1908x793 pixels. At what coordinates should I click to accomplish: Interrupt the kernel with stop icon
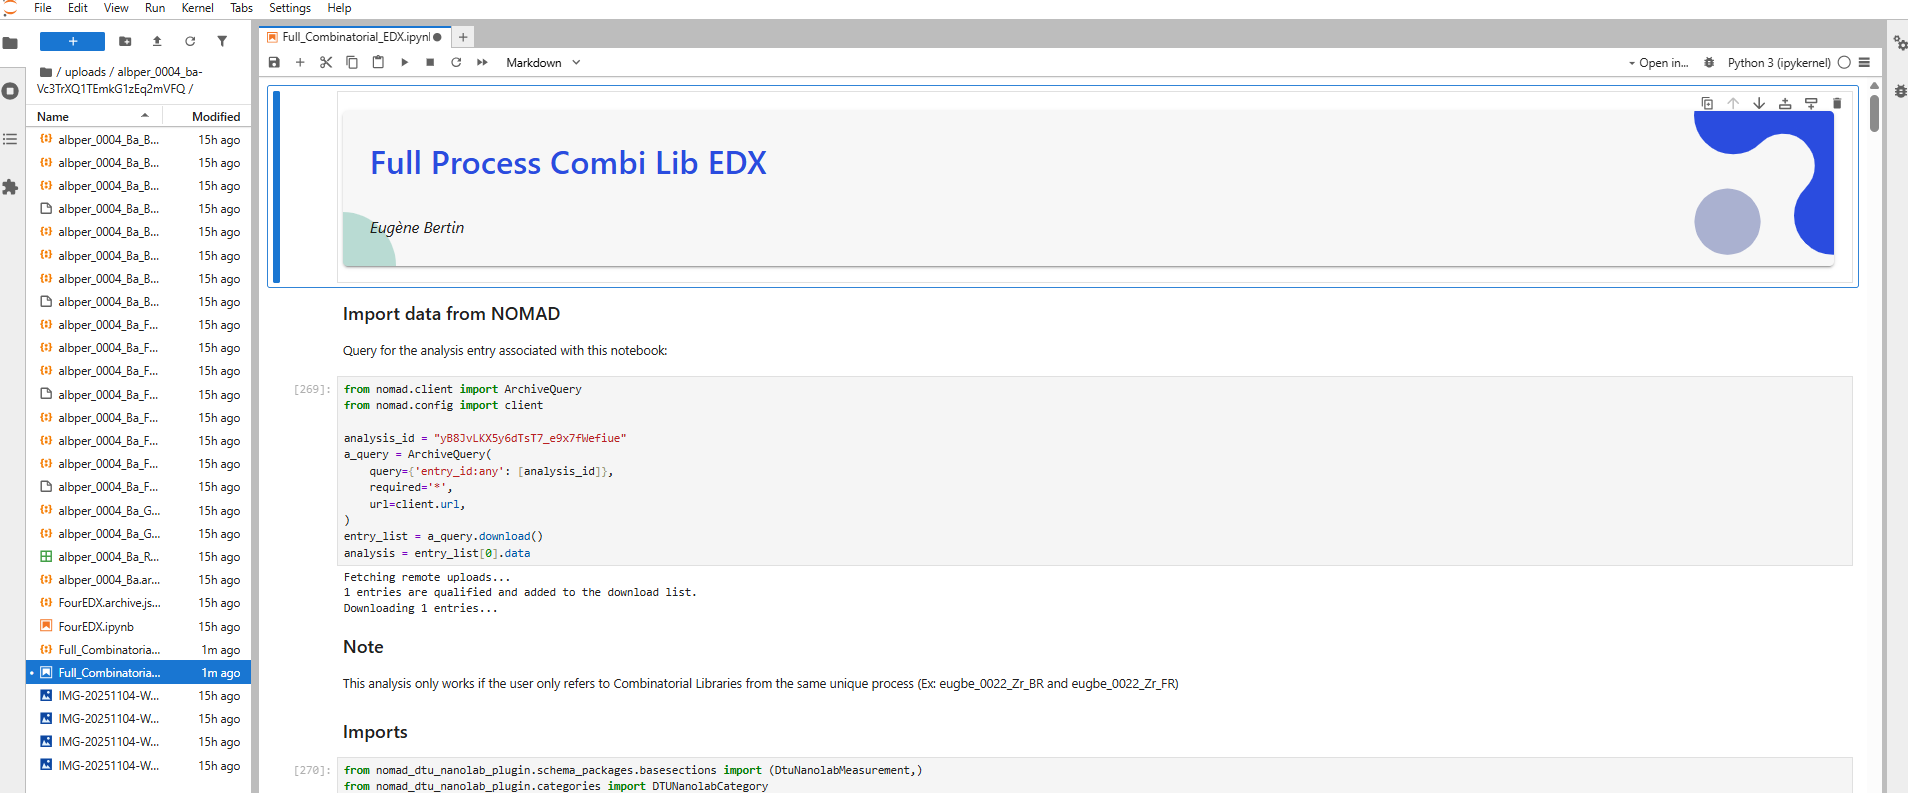pos(430,63)
